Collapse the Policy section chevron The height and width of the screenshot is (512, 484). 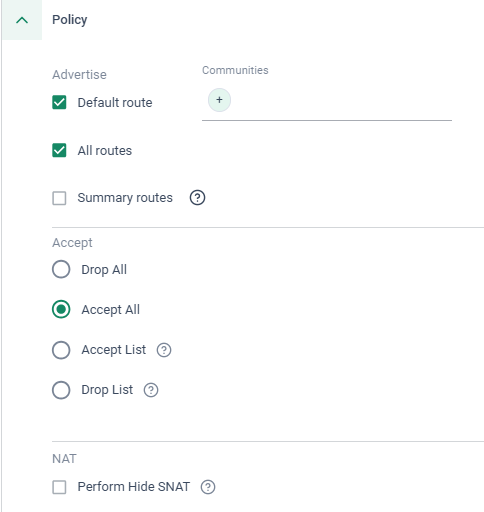22,20
